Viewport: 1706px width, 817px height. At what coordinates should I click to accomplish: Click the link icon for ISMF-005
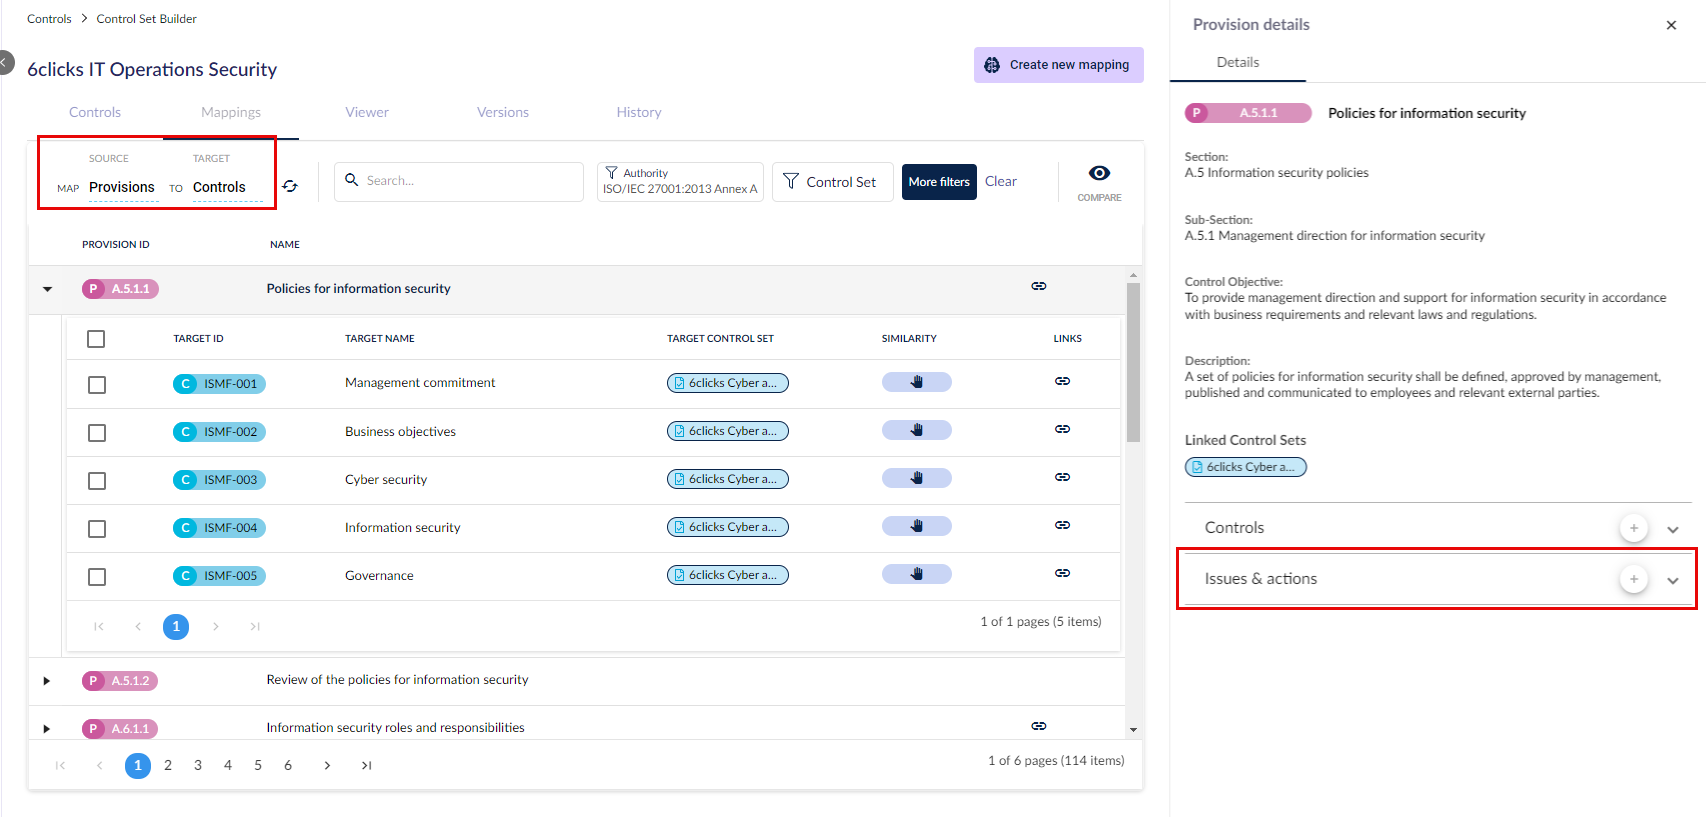point(1062,573)
